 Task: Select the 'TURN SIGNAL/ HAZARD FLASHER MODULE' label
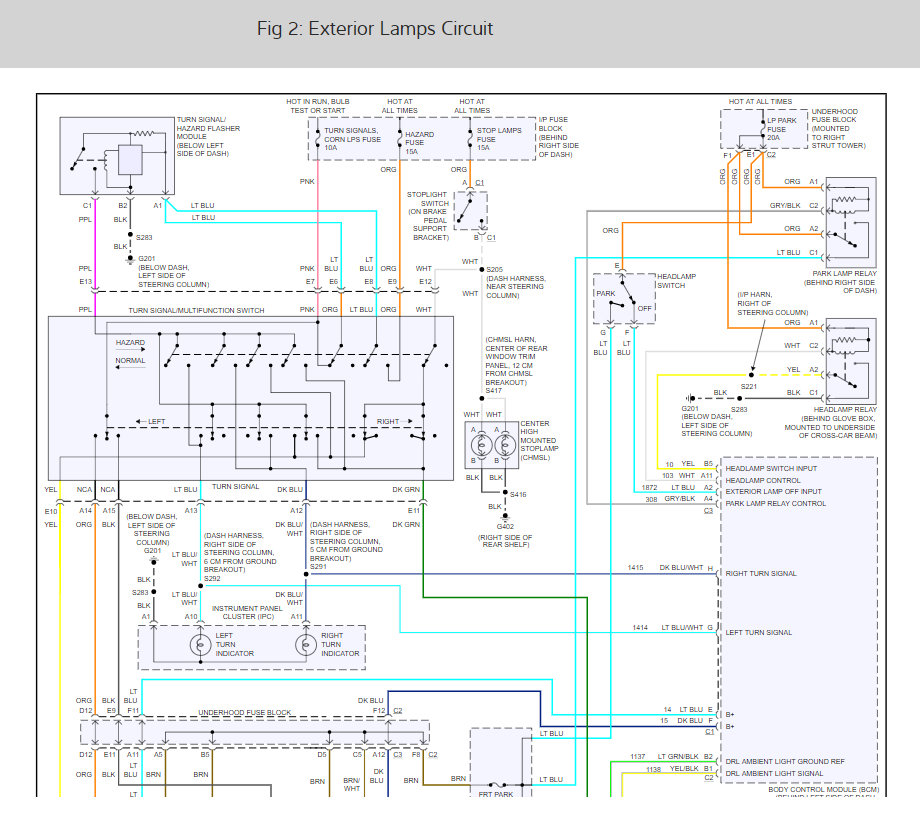pos(208,137)
